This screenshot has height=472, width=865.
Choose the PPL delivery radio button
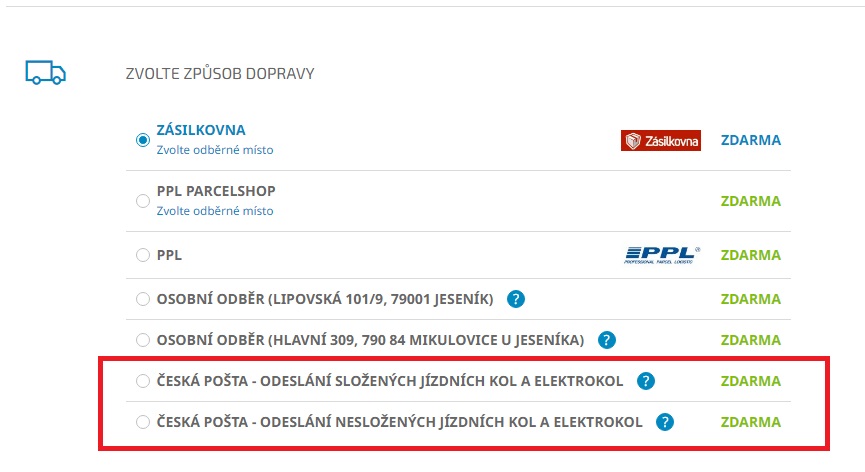coord(143,255)
